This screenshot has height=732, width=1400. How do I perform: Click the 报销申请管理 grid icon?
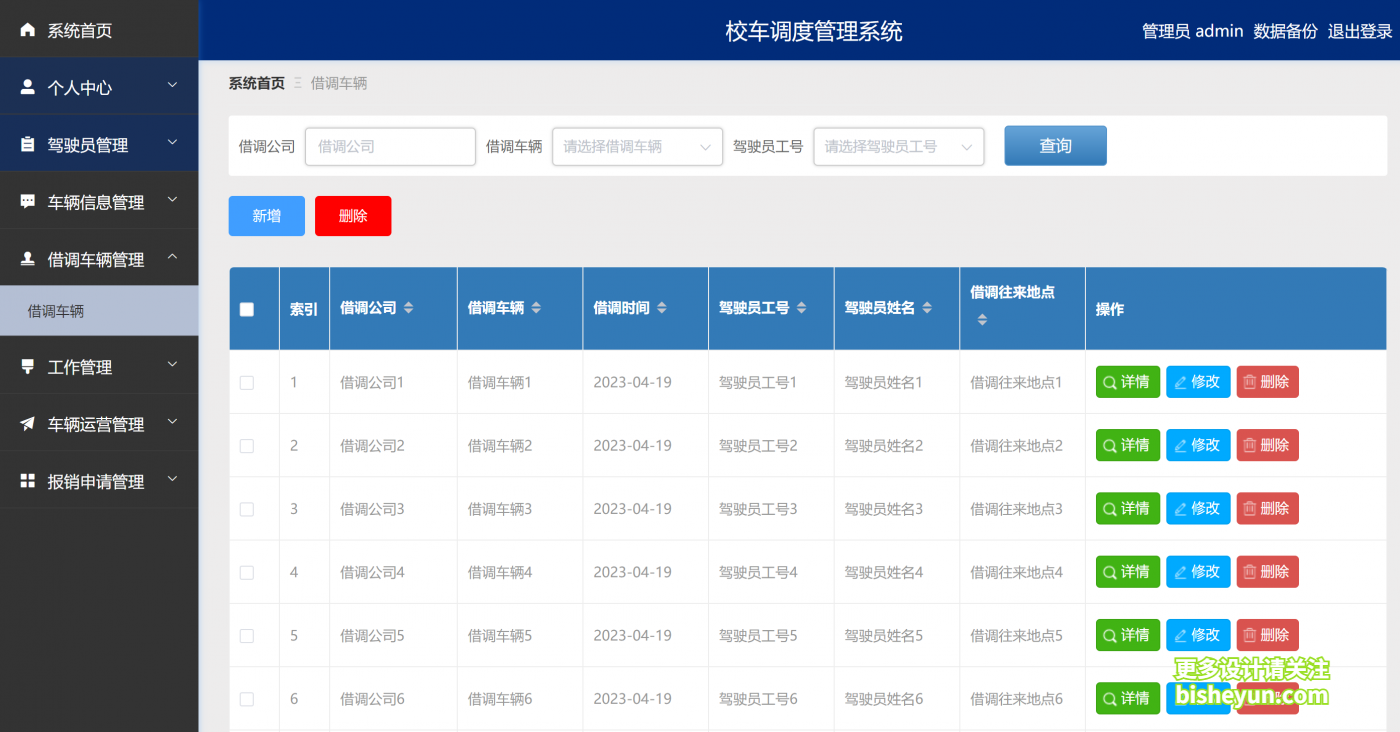point(27,480)
